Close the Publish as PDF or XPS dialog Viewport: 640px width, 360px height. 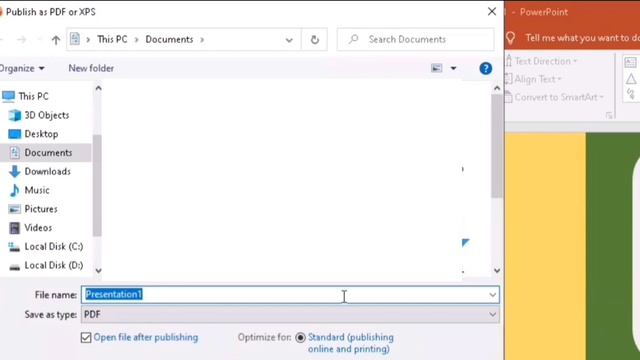tap(492, 11)
